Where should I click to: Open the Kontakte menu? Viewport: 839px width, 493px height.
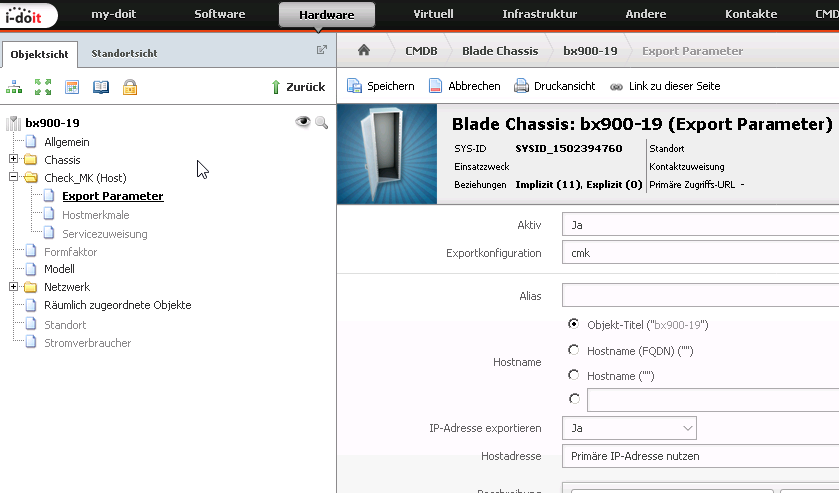pyautogui.click(x=751, y=14)
